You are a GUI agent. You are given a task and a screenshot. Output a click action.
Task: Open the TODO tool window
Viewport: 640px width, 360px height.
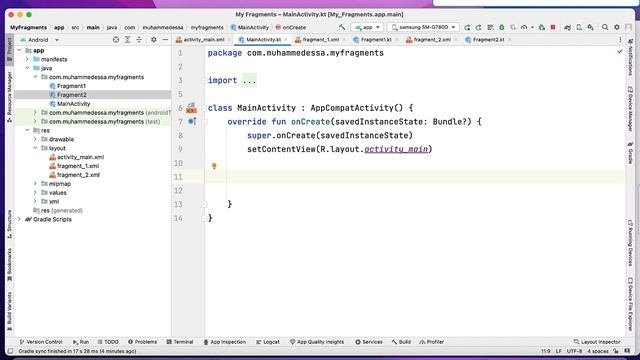click(108, 342)
